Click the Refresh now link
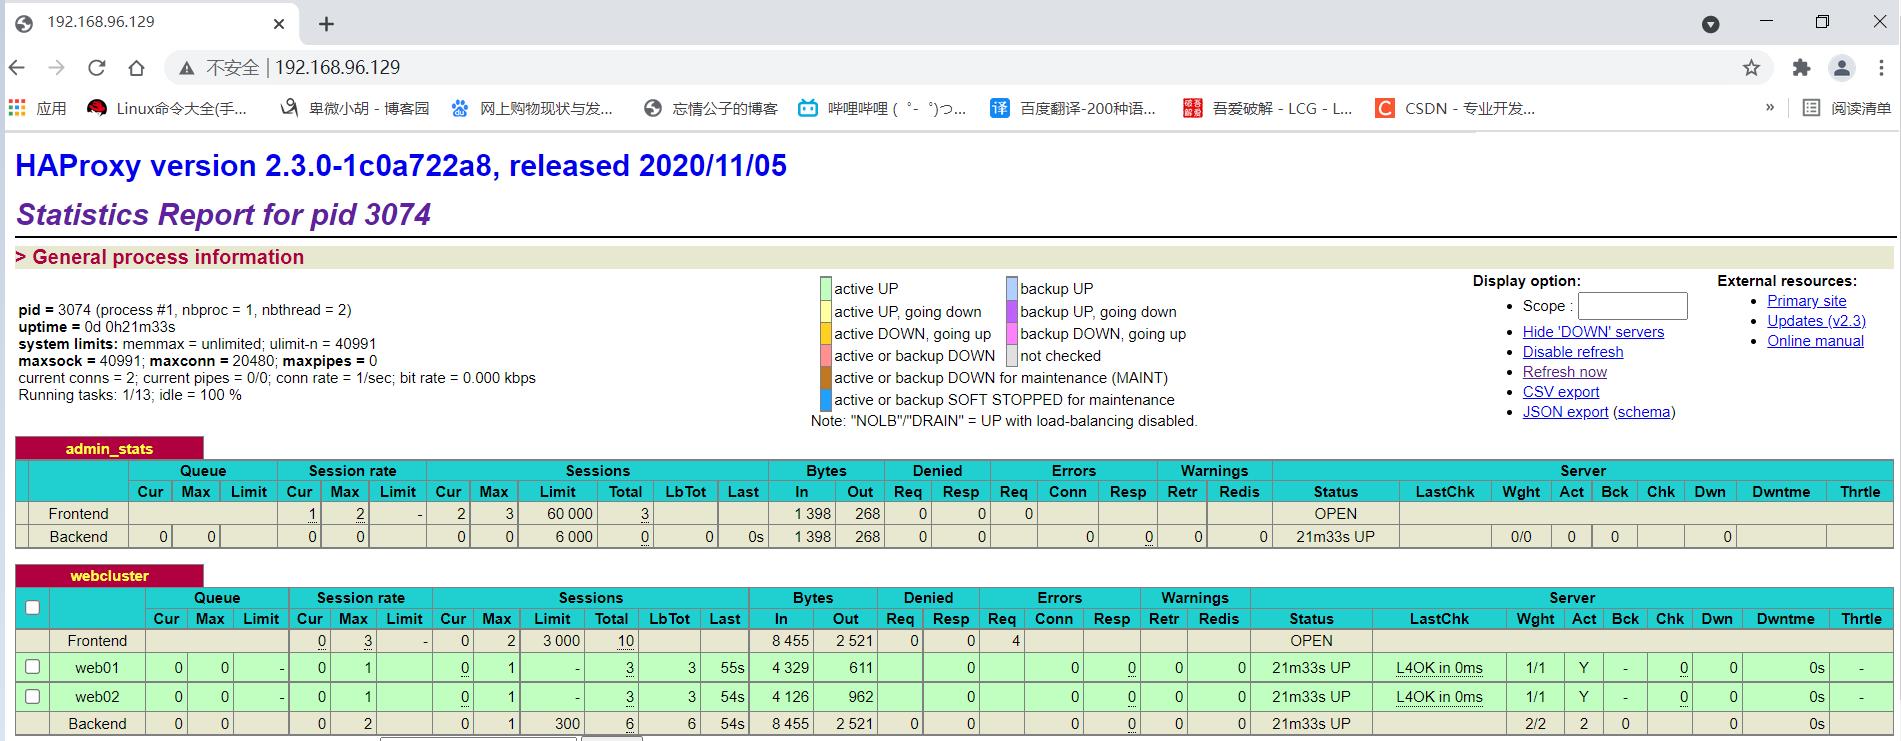The image size is (1901, 741). point(1565,372)
